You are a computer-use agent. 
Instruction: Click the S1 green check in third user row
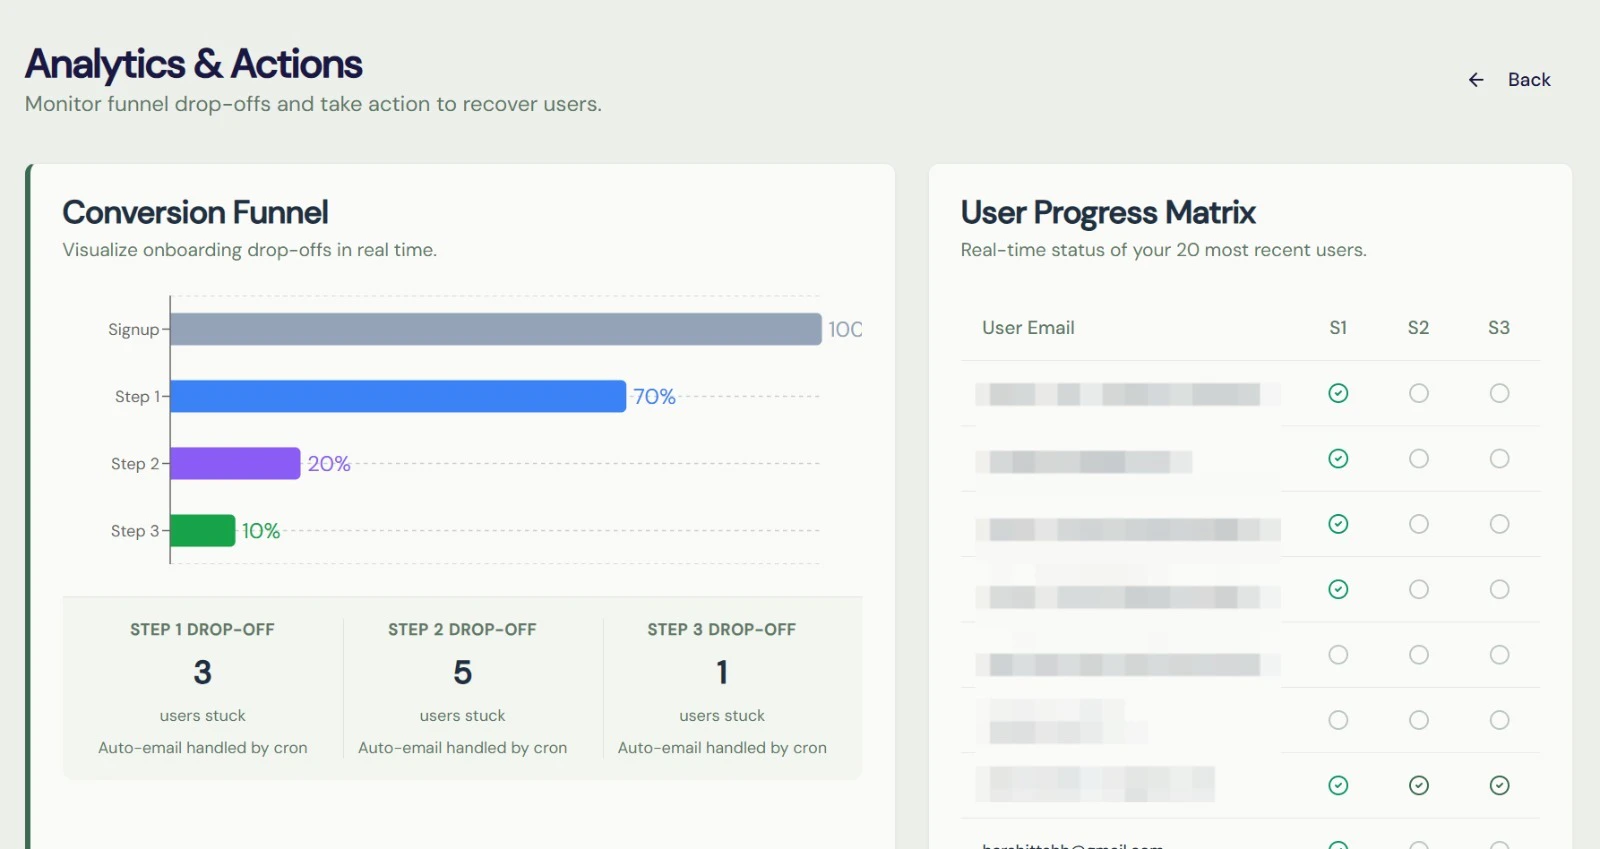(1338, 524)
